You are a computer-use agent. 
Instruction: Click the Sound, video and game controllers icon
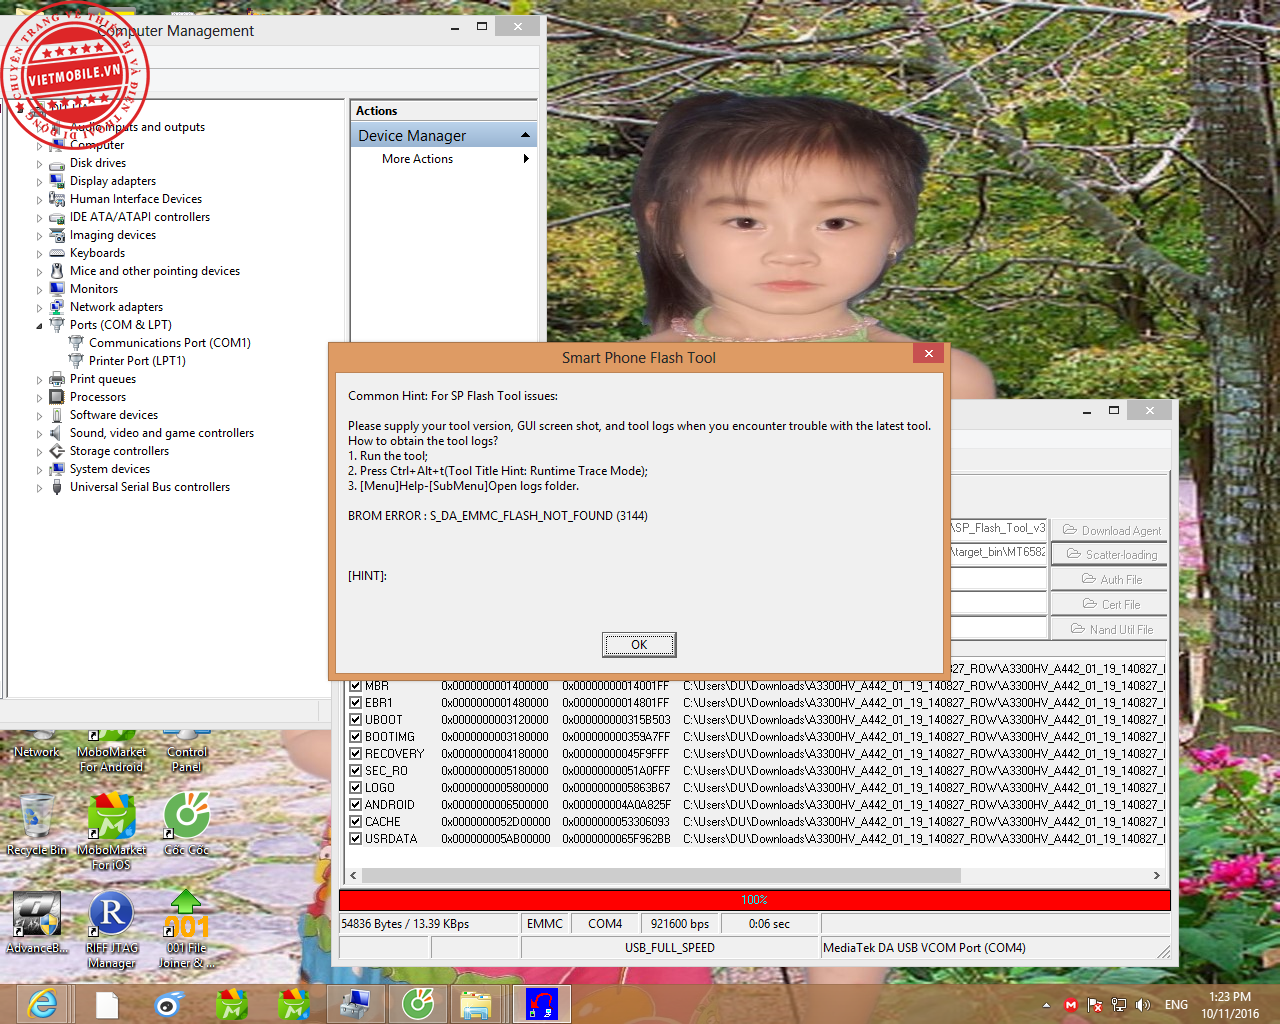click(57, 433)
